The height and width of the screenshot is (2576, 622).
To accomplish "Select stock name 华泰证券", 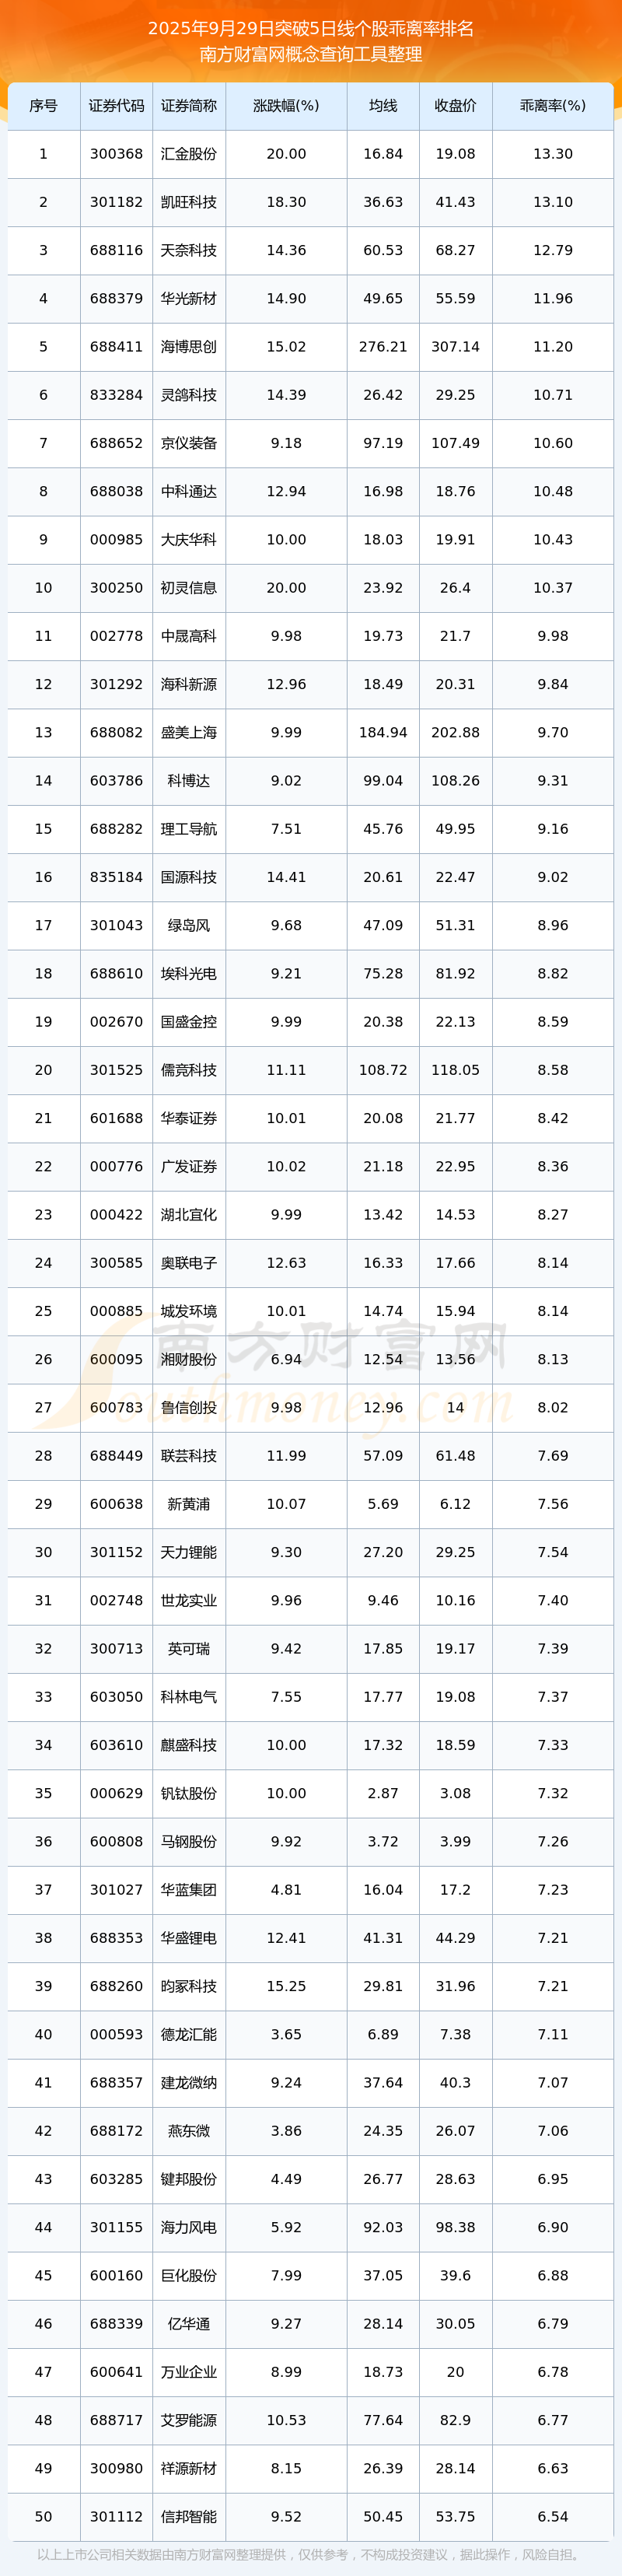I will [x=189, y=1118].
